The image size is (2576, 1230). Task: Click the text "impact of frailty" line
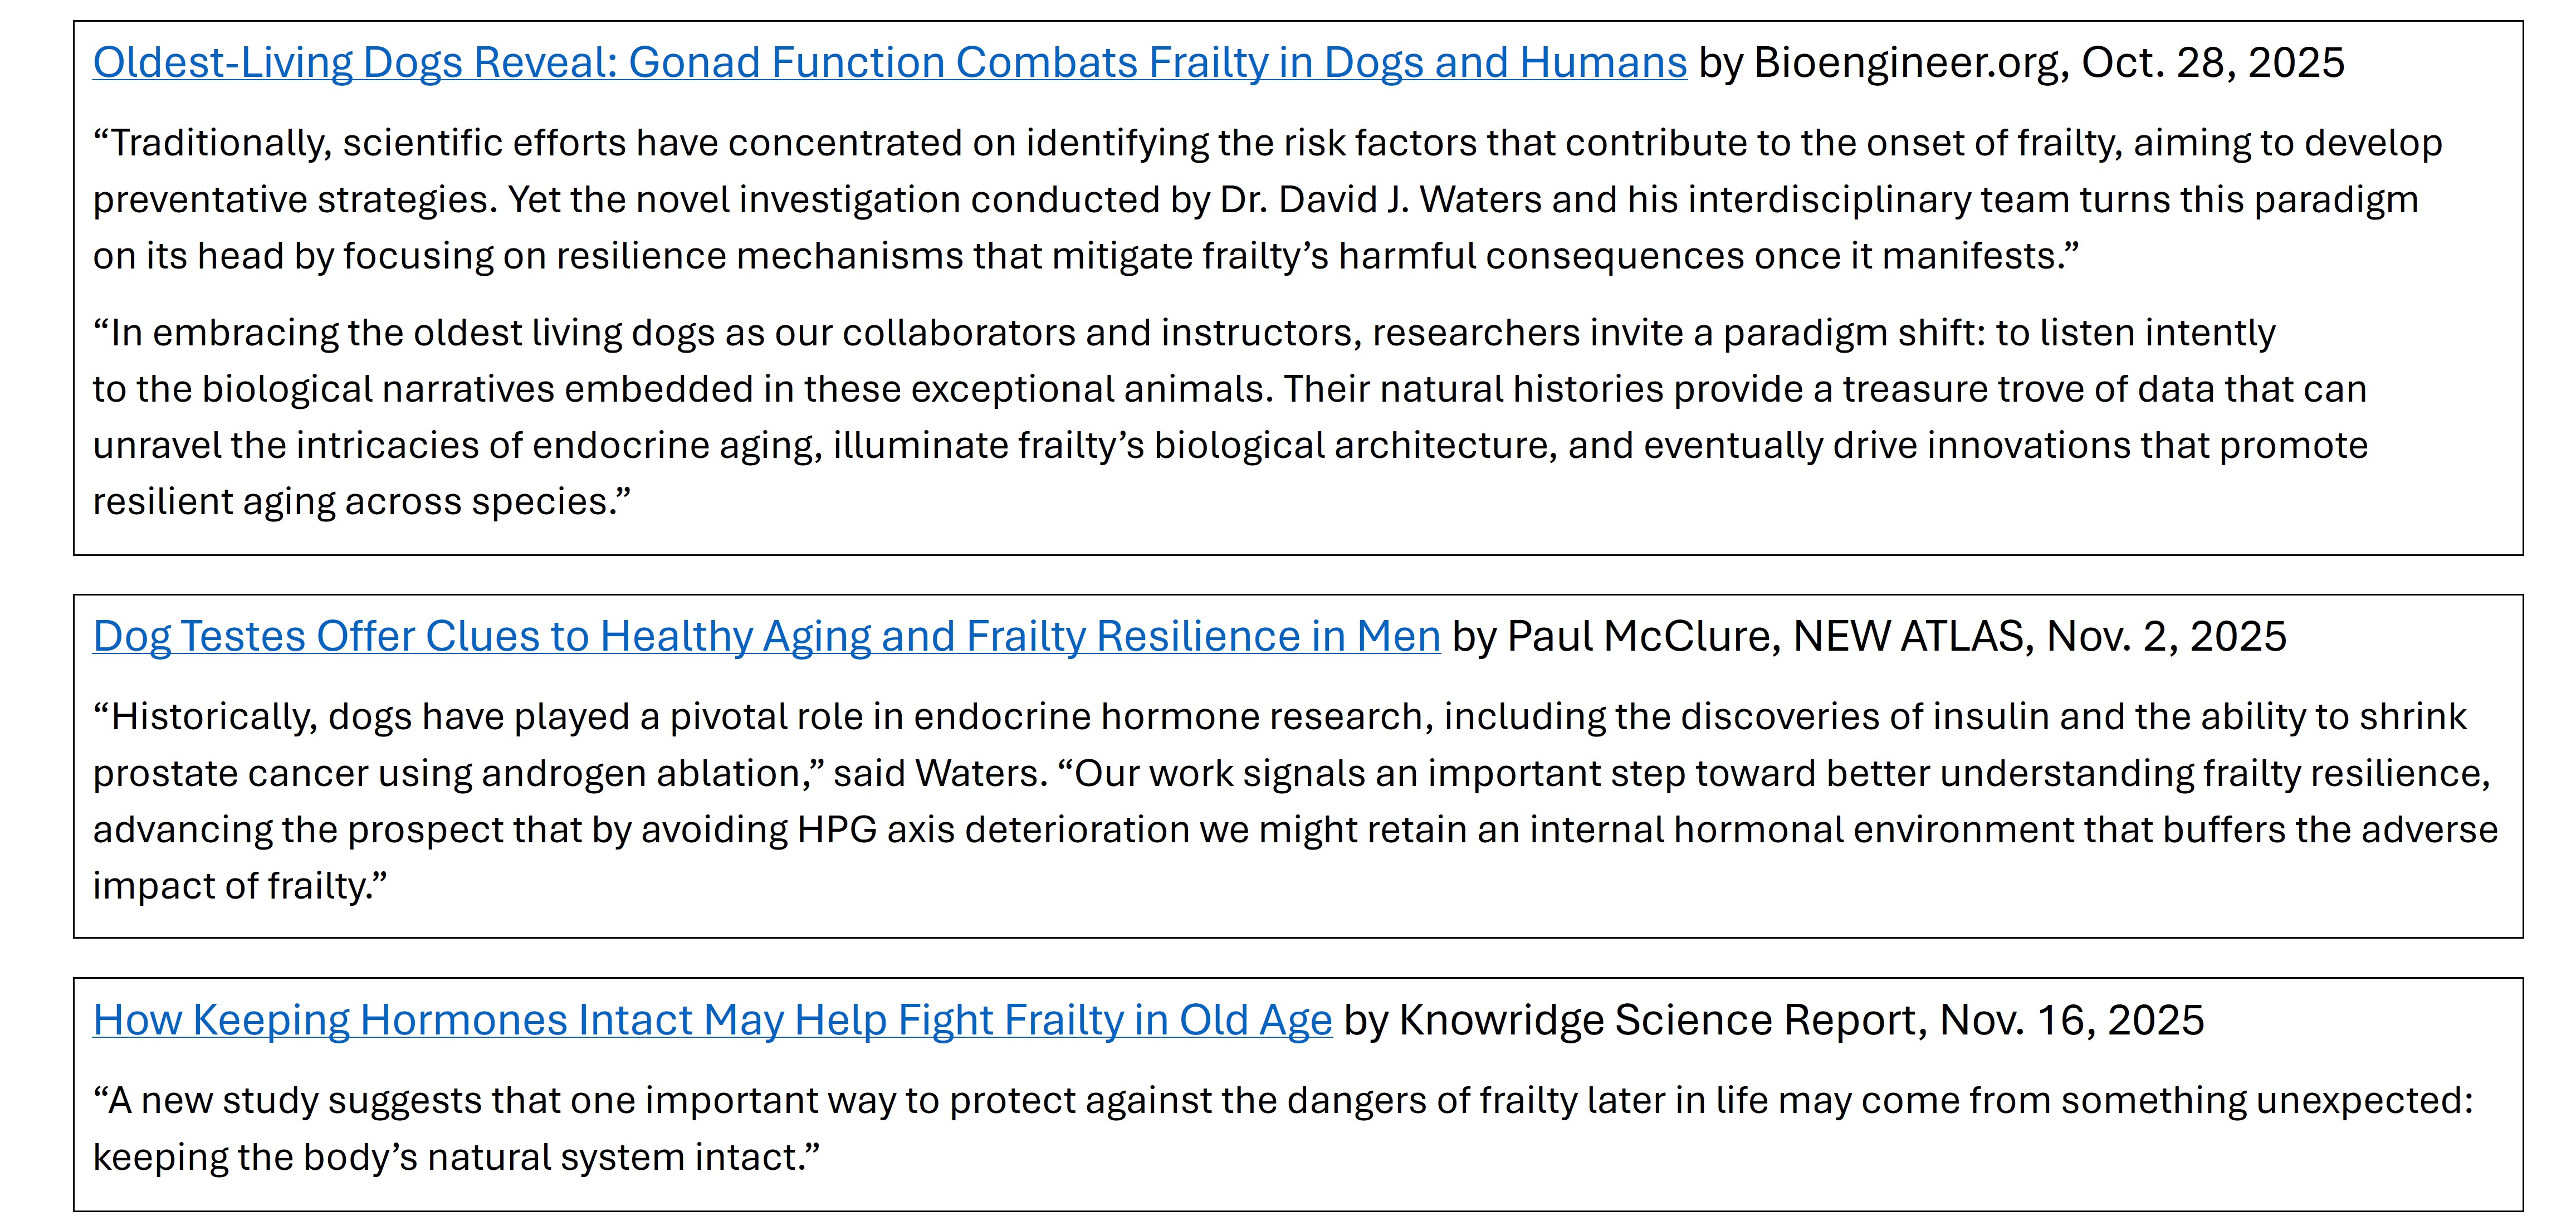(239, 886)
